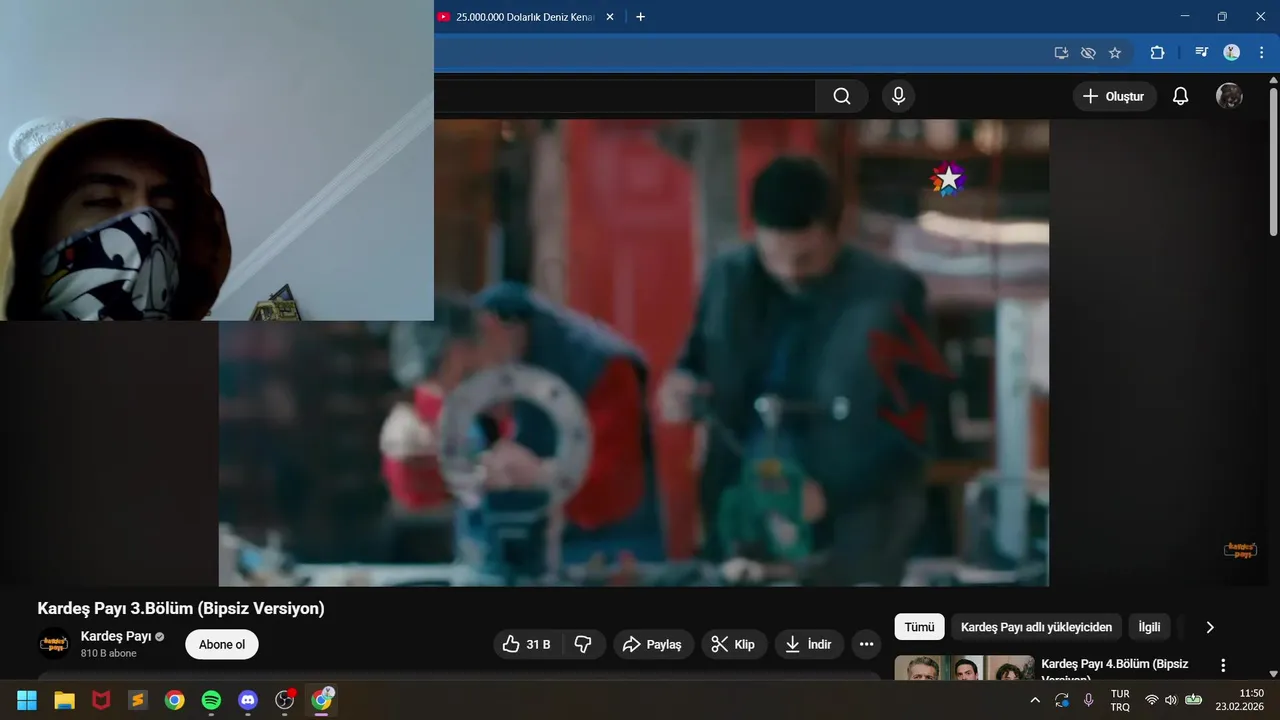Open a new browser tab
Image resolution: width=1280 pixels, height=720 pixels.
(x=641, y=17)
